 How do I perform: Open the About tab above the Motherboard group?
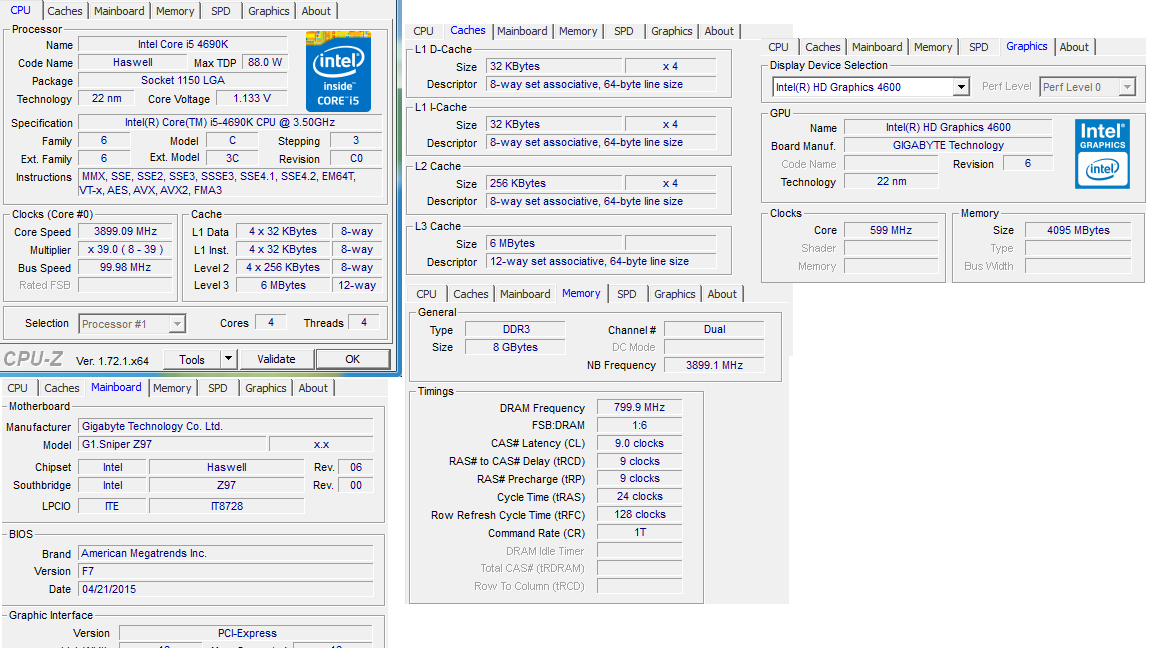(313, 388)
